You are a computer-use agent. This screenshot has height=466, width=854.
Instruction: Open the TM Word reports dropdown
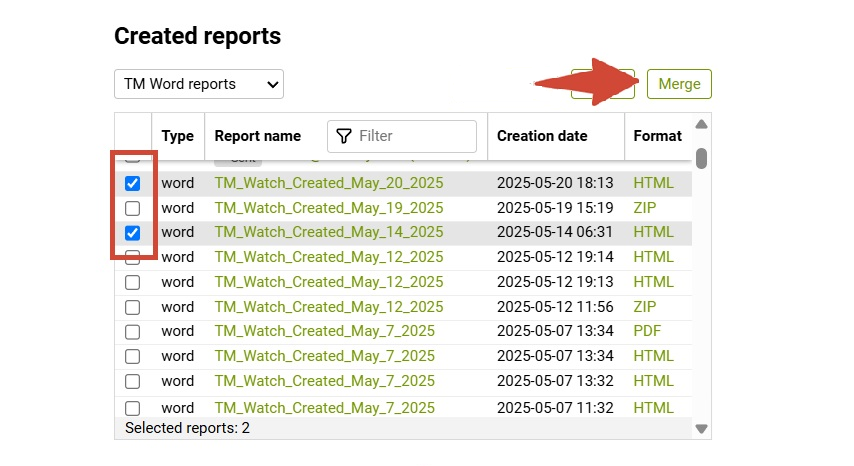point(199,84)
